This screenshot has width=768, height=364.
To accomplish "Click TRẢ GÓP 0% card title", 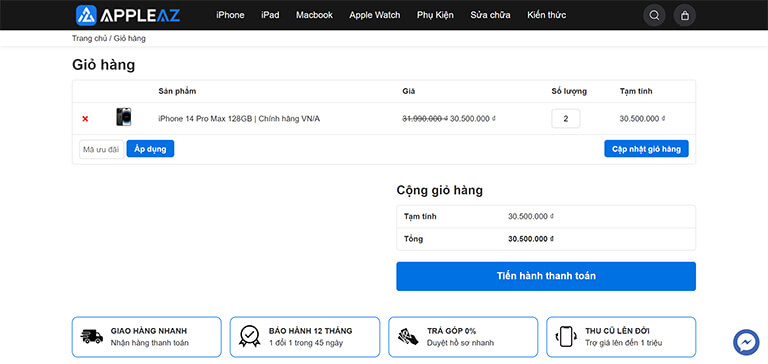I will 451,331.
